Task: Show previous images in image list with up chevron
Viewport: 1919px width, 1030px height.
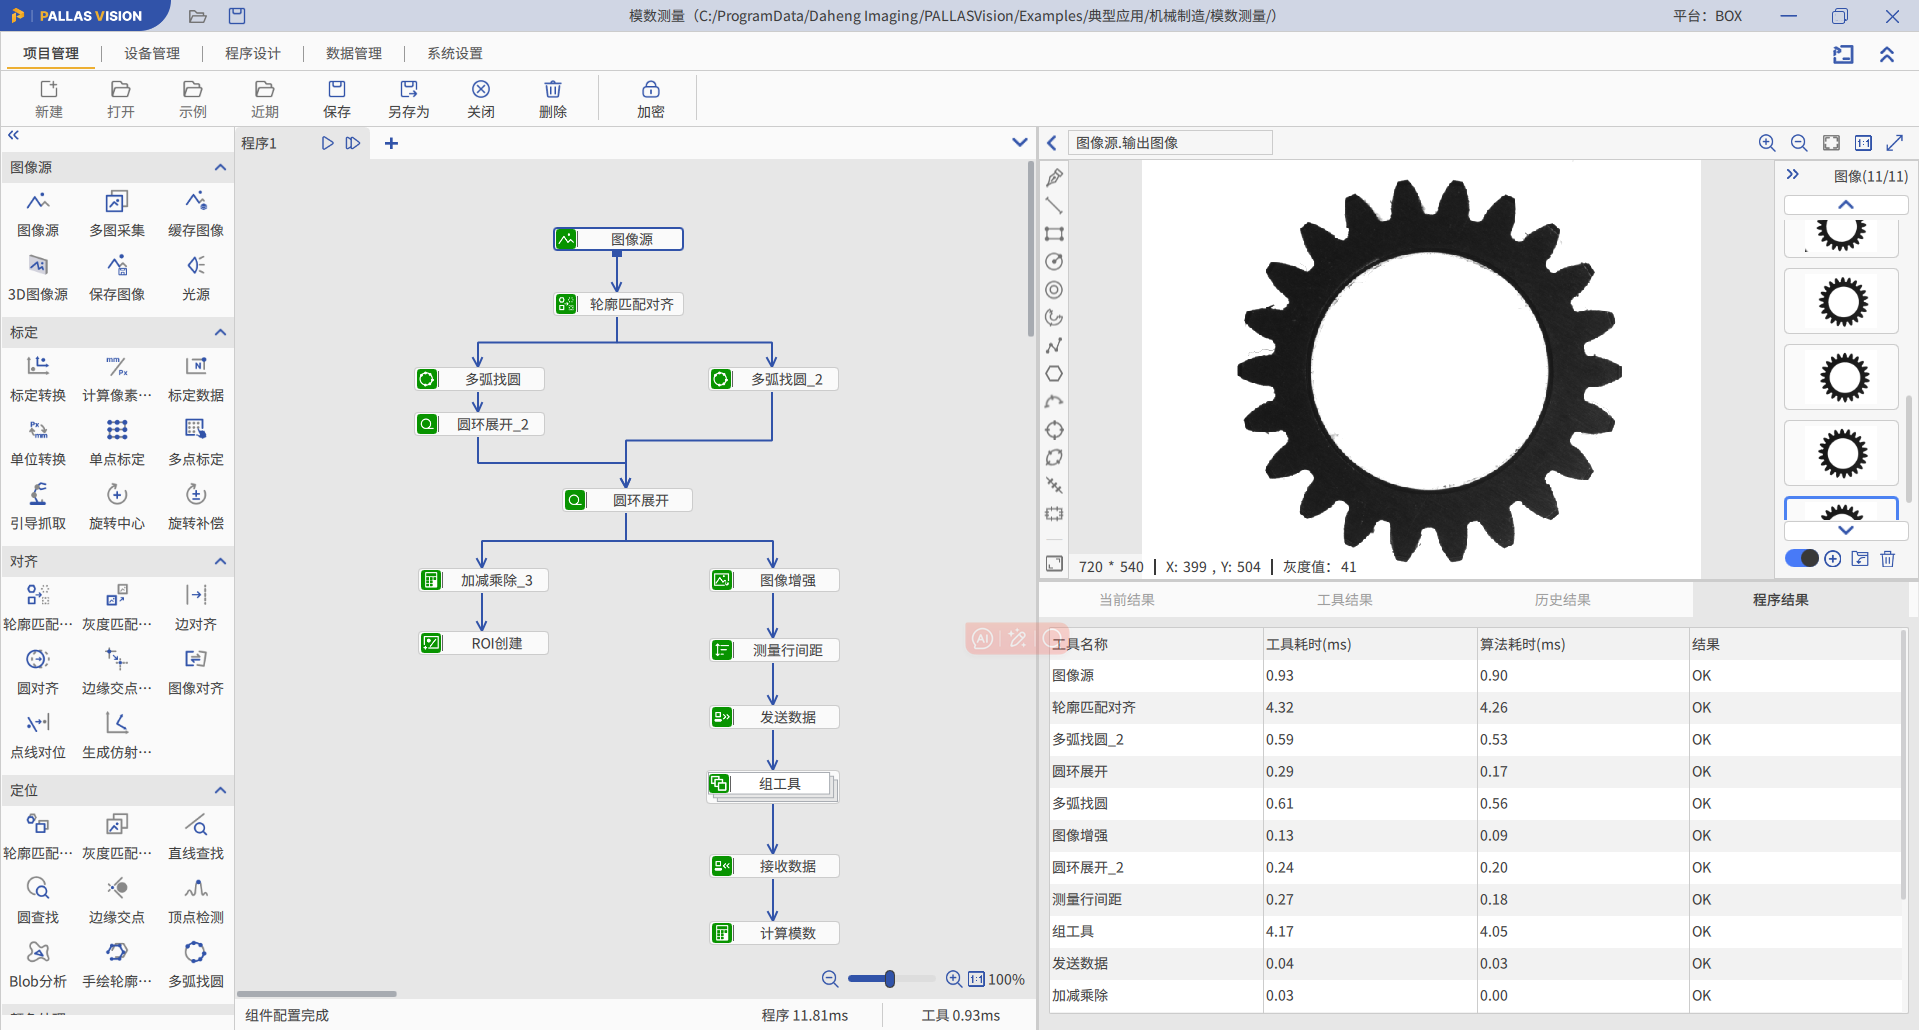Action: (1846, 204)
